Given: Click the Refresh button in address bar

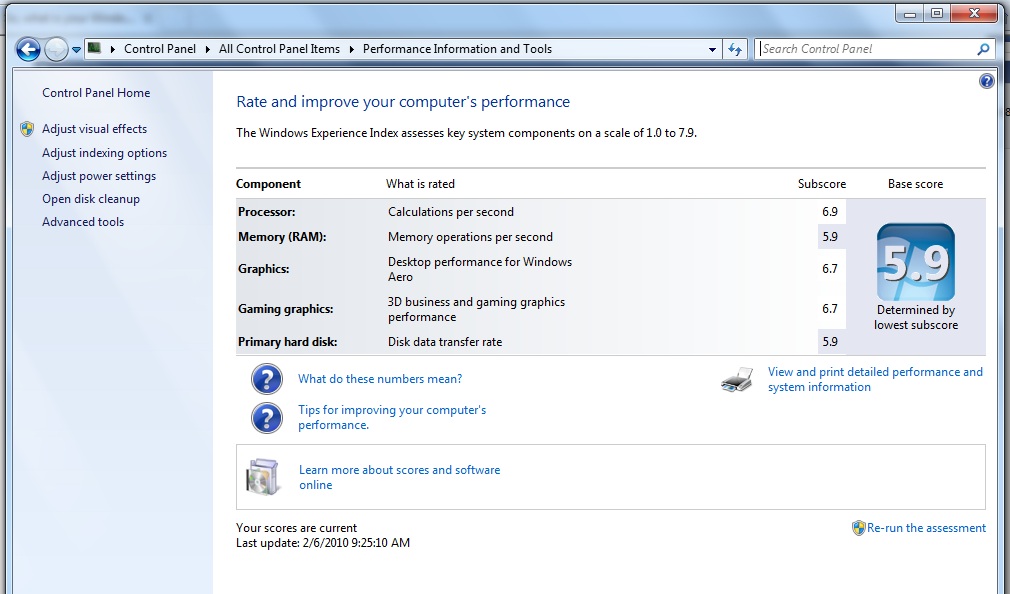Looking at the screenshot, I should [735, 49].
